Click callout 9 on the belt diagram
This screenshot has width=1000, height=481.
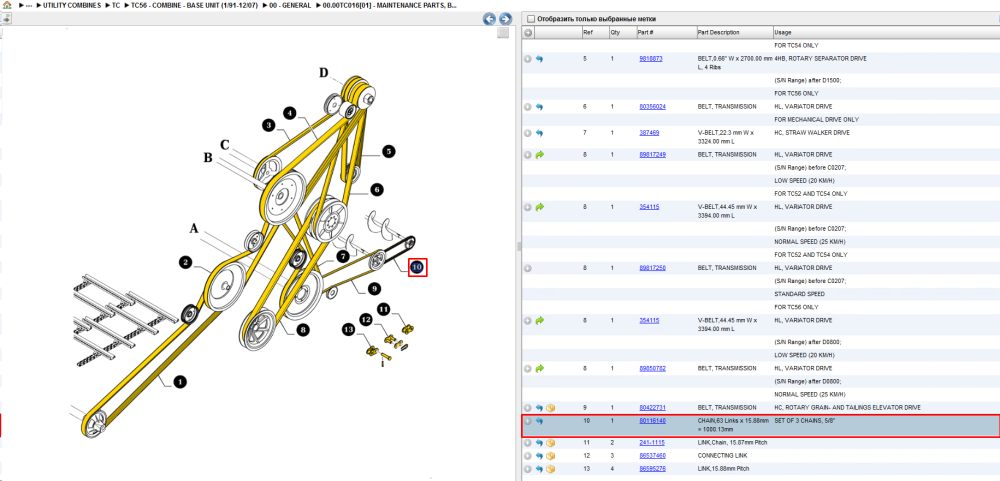[374, 288]
